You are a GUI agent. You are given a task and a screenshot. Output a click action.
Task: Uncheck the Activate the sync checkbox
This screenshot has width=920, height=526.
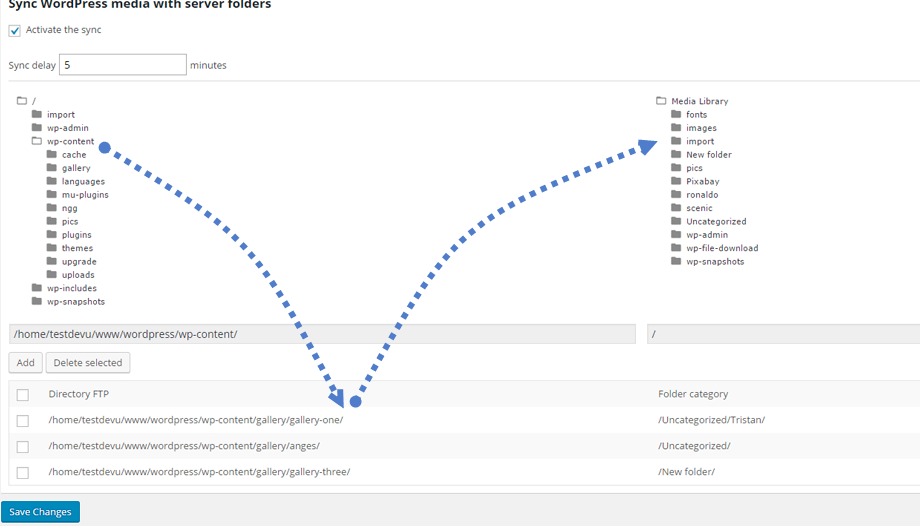pyautogui.click(x=15, y=31)
